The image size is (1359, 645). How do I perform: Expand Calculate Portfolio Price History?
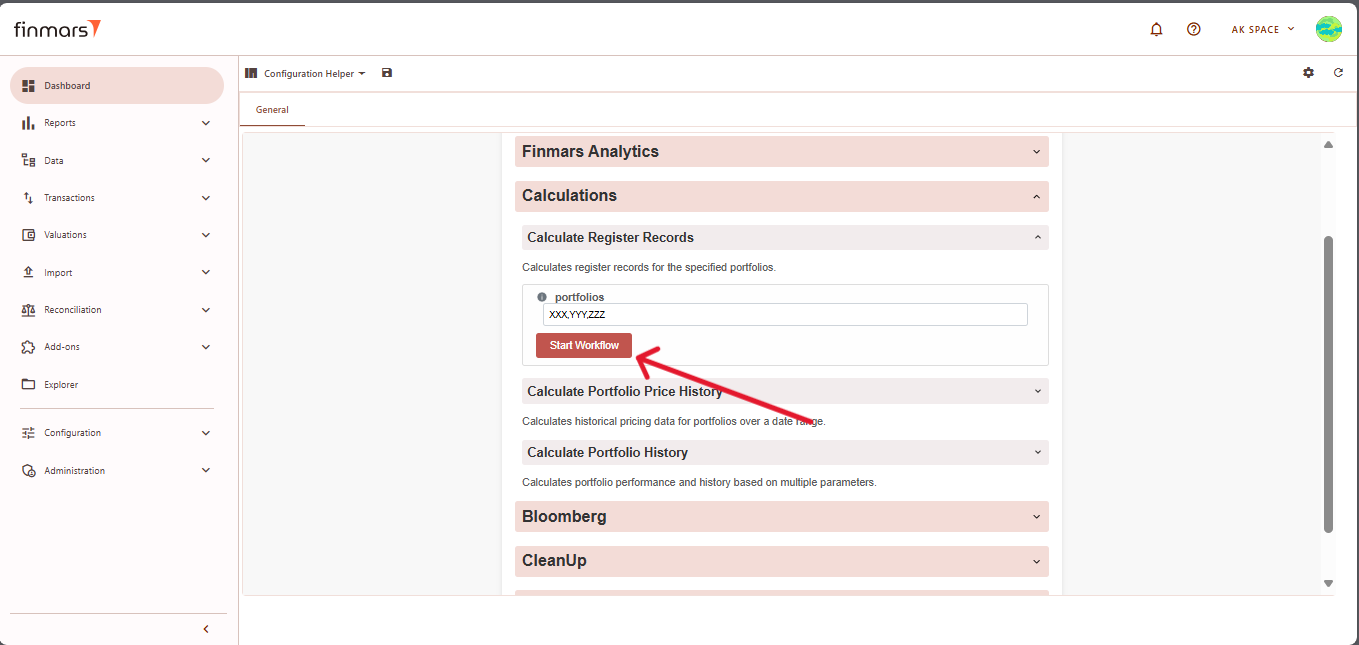point(784,391)
